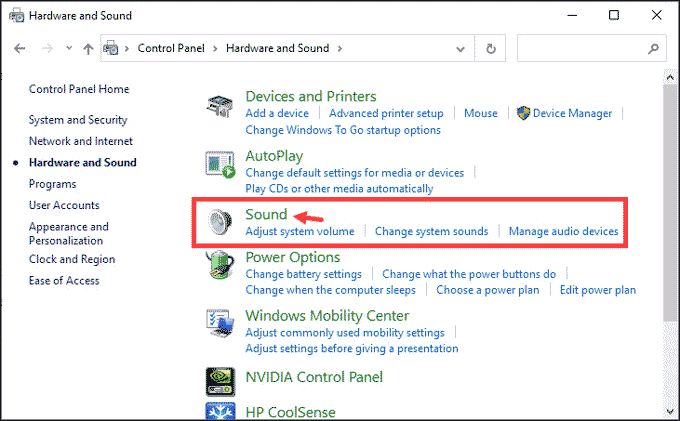
Task: Click the scrollbar down arrow
Action: (670, 412)
